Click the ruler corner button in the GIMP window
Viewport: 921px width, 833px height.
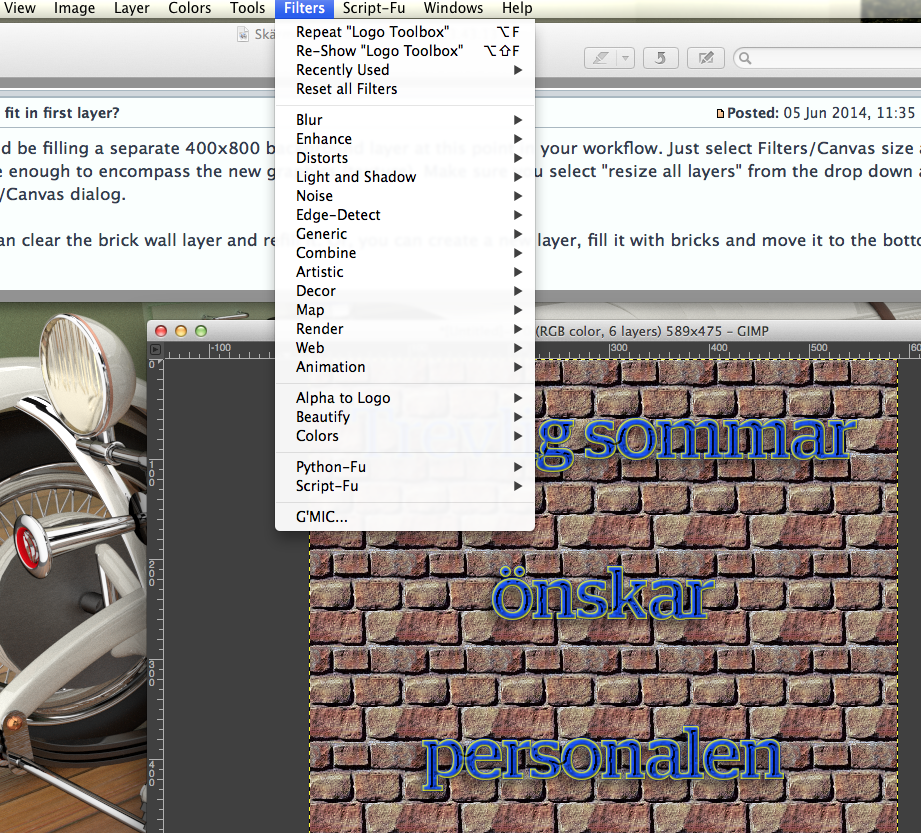155,350
